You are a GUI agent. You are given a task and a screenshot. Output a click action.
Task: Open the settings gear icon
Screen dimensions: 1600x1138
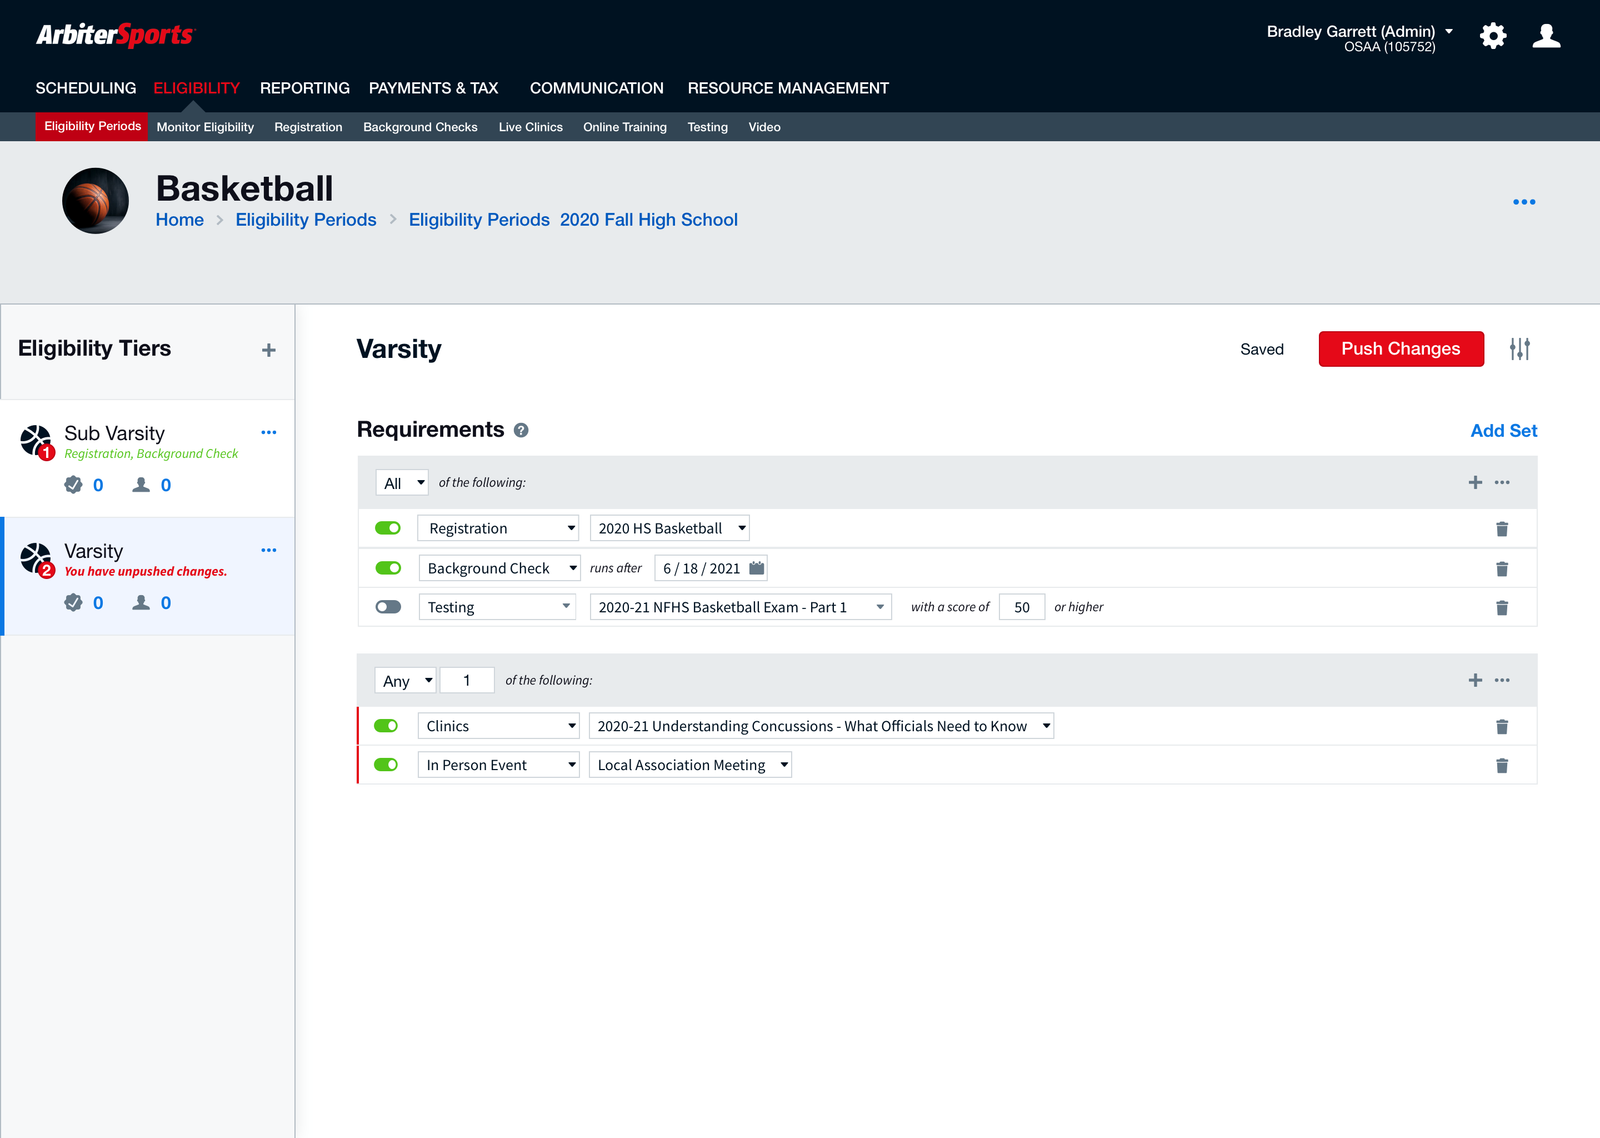pos(1493,36)
